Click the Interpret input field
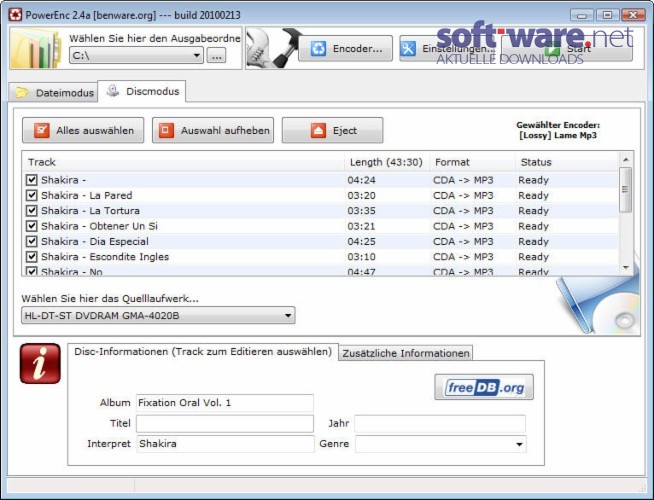Image resolution: width=654 pixels, height=500 pixels. [x=225, y=444]
